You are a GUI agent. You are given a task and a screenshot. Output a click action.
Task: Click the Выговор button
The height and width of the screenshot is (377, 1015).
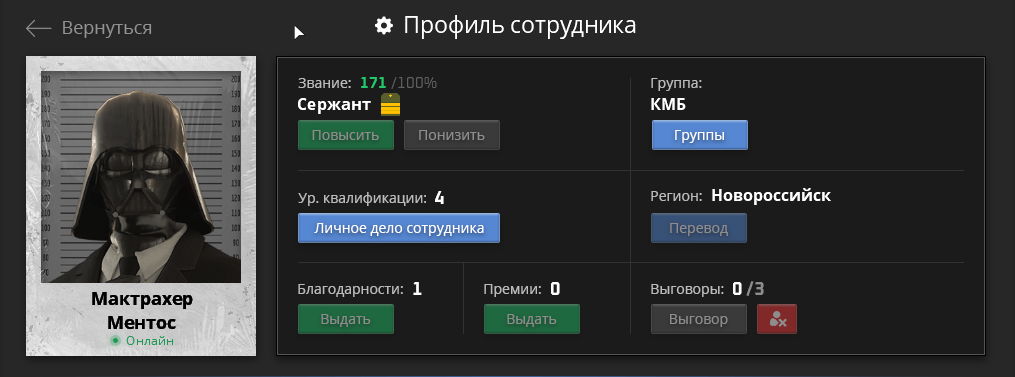[699, 319]
